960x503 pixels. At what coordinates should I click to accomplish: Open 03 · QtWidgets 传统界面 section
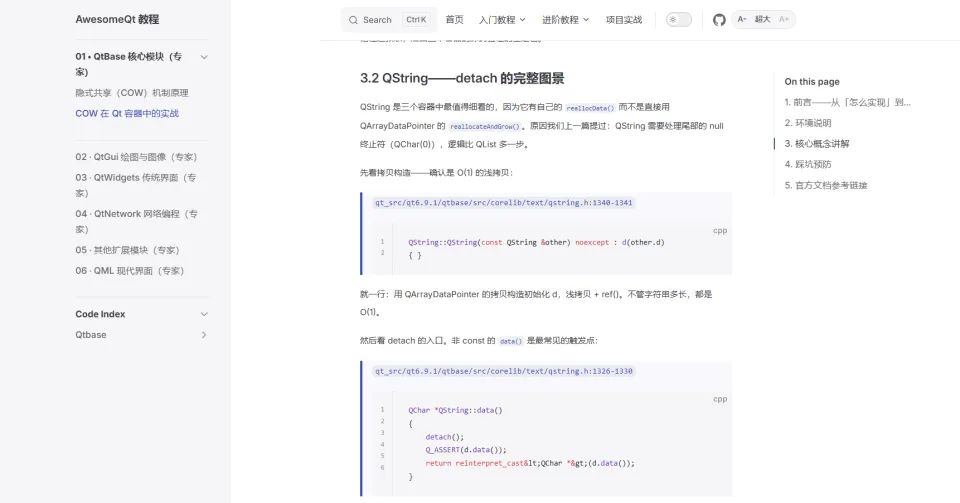pos(136,185)
